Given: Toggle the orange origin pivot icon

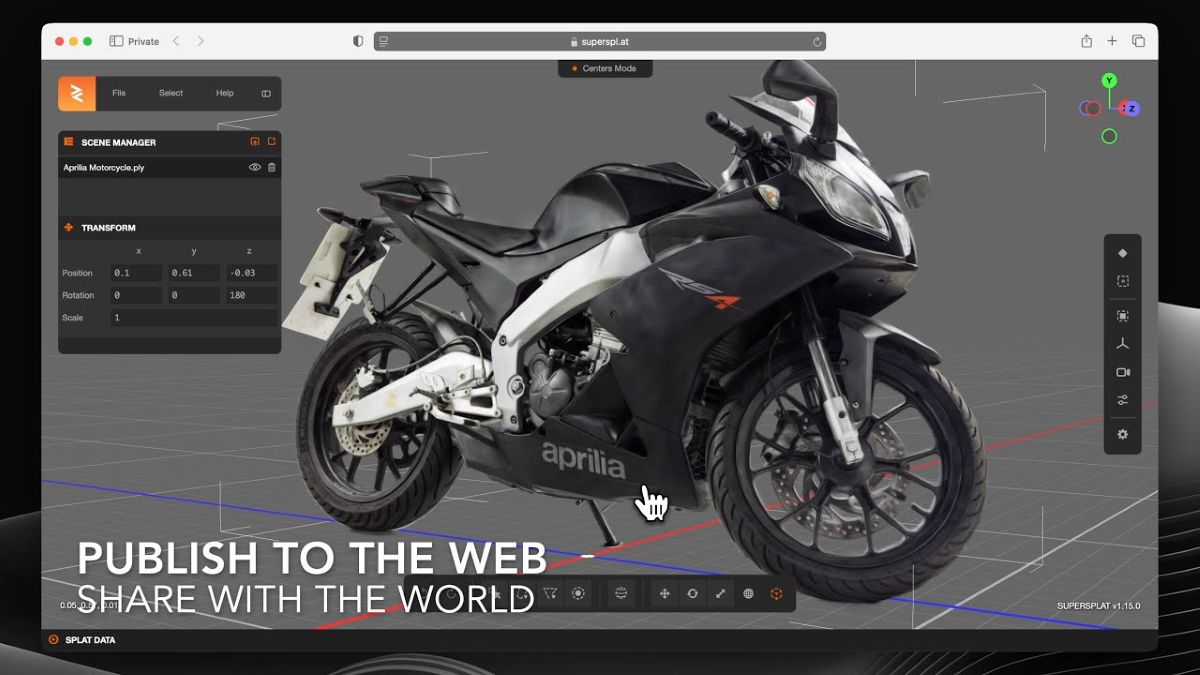Looking at the screenshot, I should coord(776,594).
